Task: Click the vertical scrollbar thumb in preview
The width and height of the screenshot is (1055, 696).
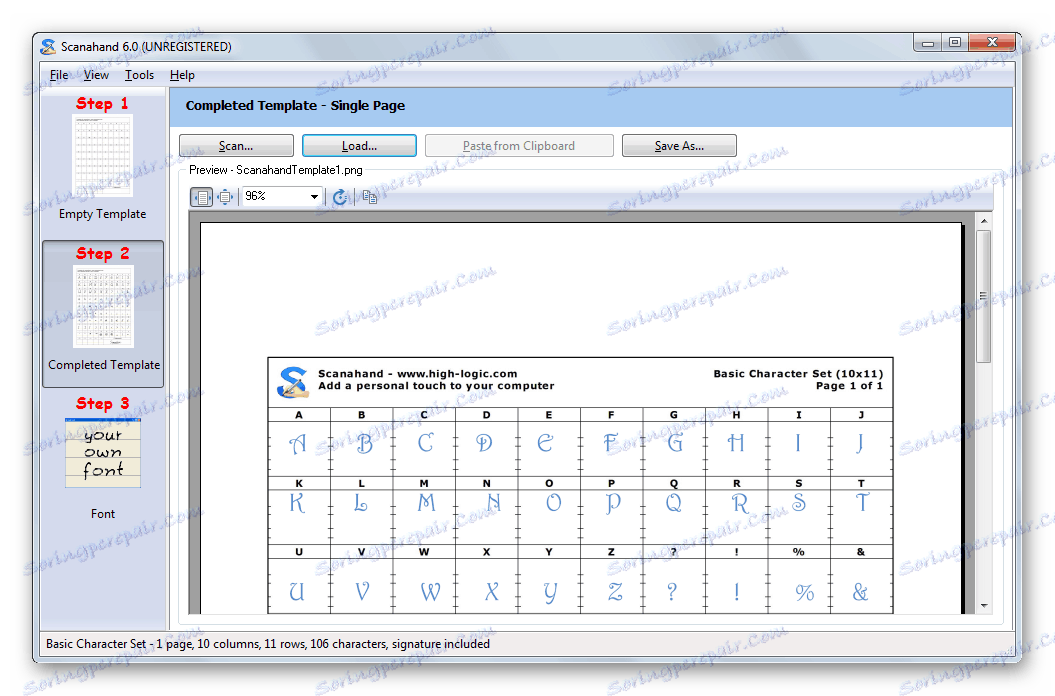Action: 984,296
